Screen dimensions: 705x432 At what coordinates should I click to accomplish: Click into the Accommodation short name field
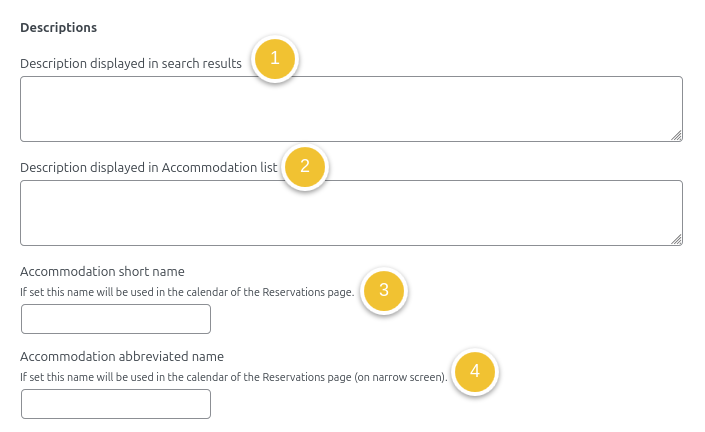(x=116, y=319)
